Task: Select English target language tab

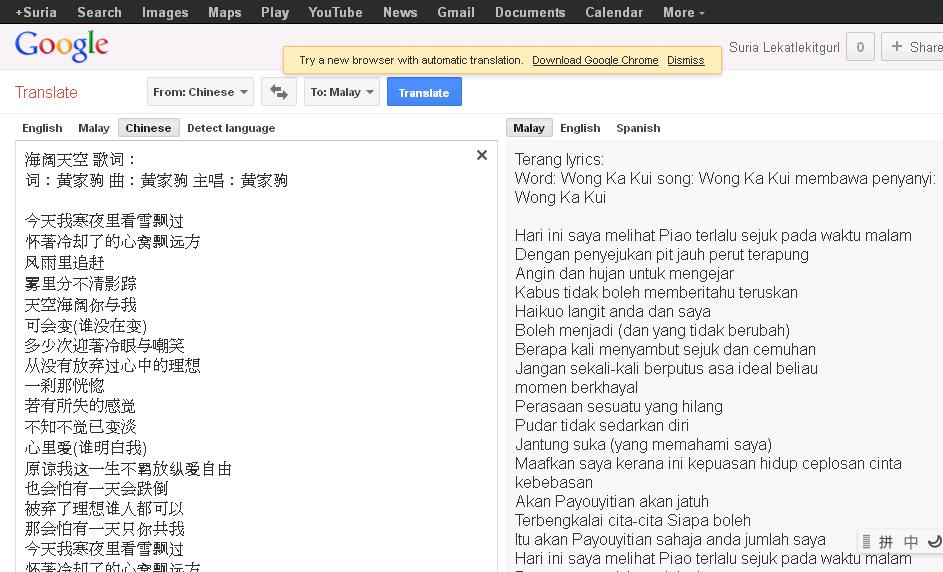Action: 580,128
